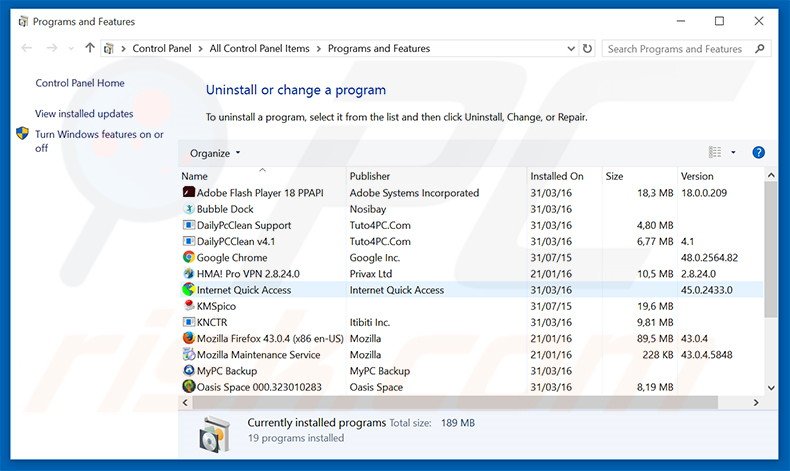The height and width of the screenshot is (471, 790).
Task: Click the 48.0.2564.82 version cell
Action: 709,257
